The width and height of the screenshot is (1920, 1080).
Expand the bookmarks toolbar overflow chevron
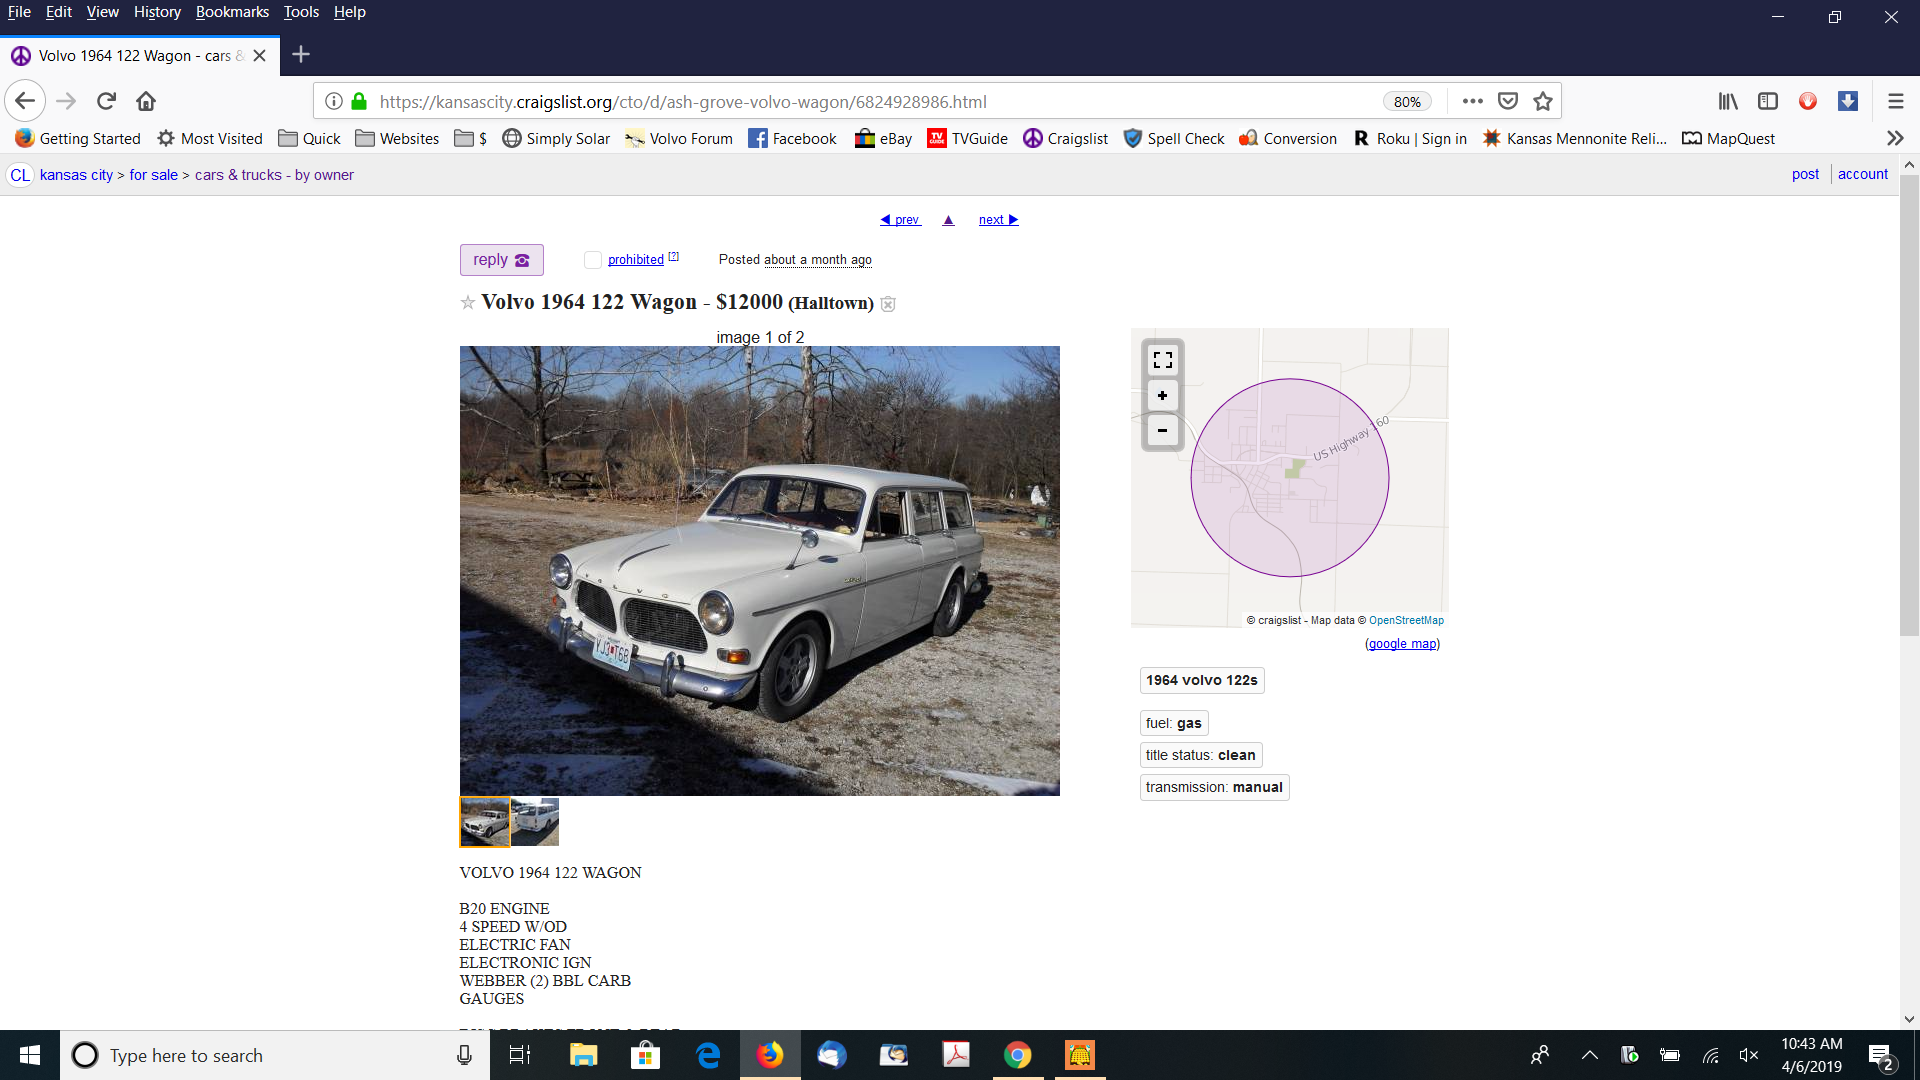tap(1895, 138)
